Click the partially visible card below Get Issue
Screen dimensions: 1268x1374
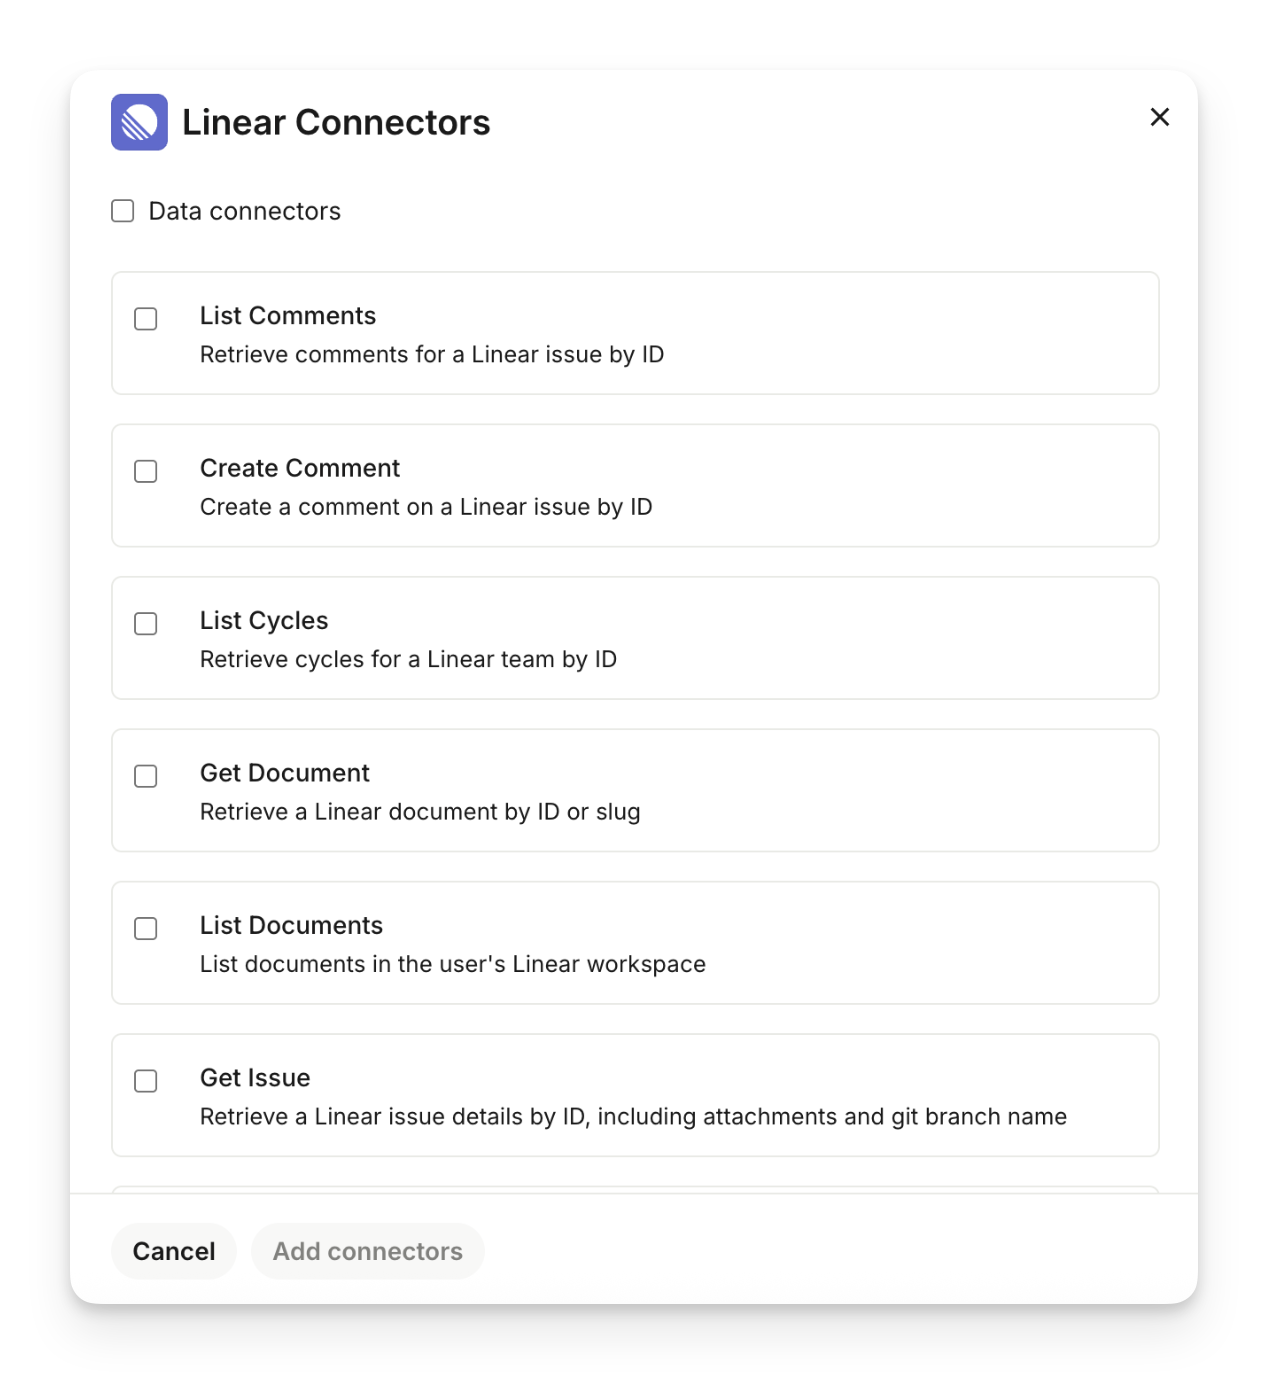click(635, 1188)
